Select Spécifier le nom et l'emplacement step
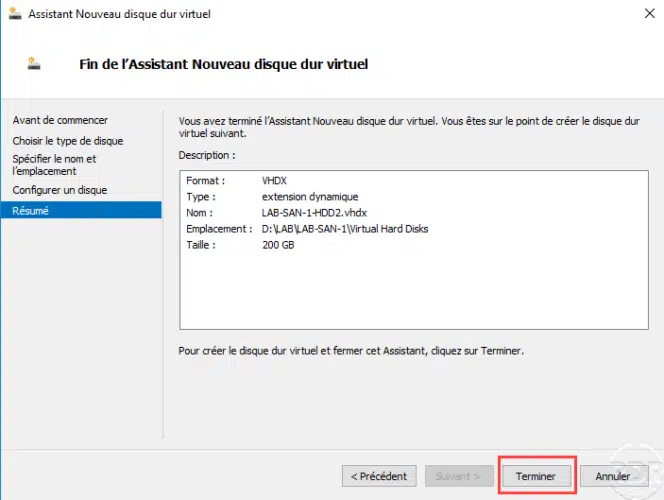Screen dimensions: 664x500 [x=54, y=165]
